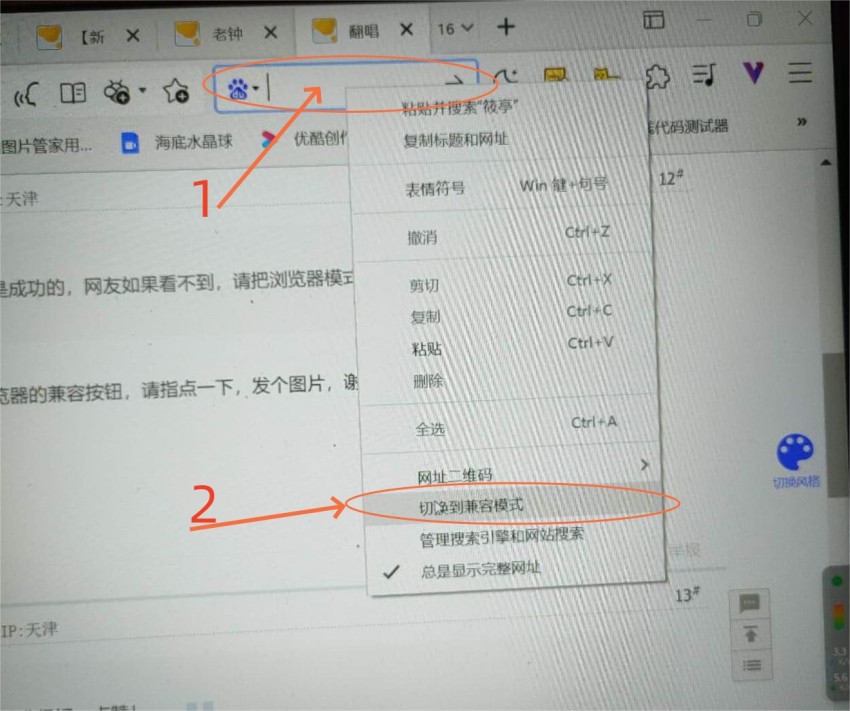Switch to the 老钟 tab
The width and height of the screenshot is (850, 711).
click(x=228, y=33)
